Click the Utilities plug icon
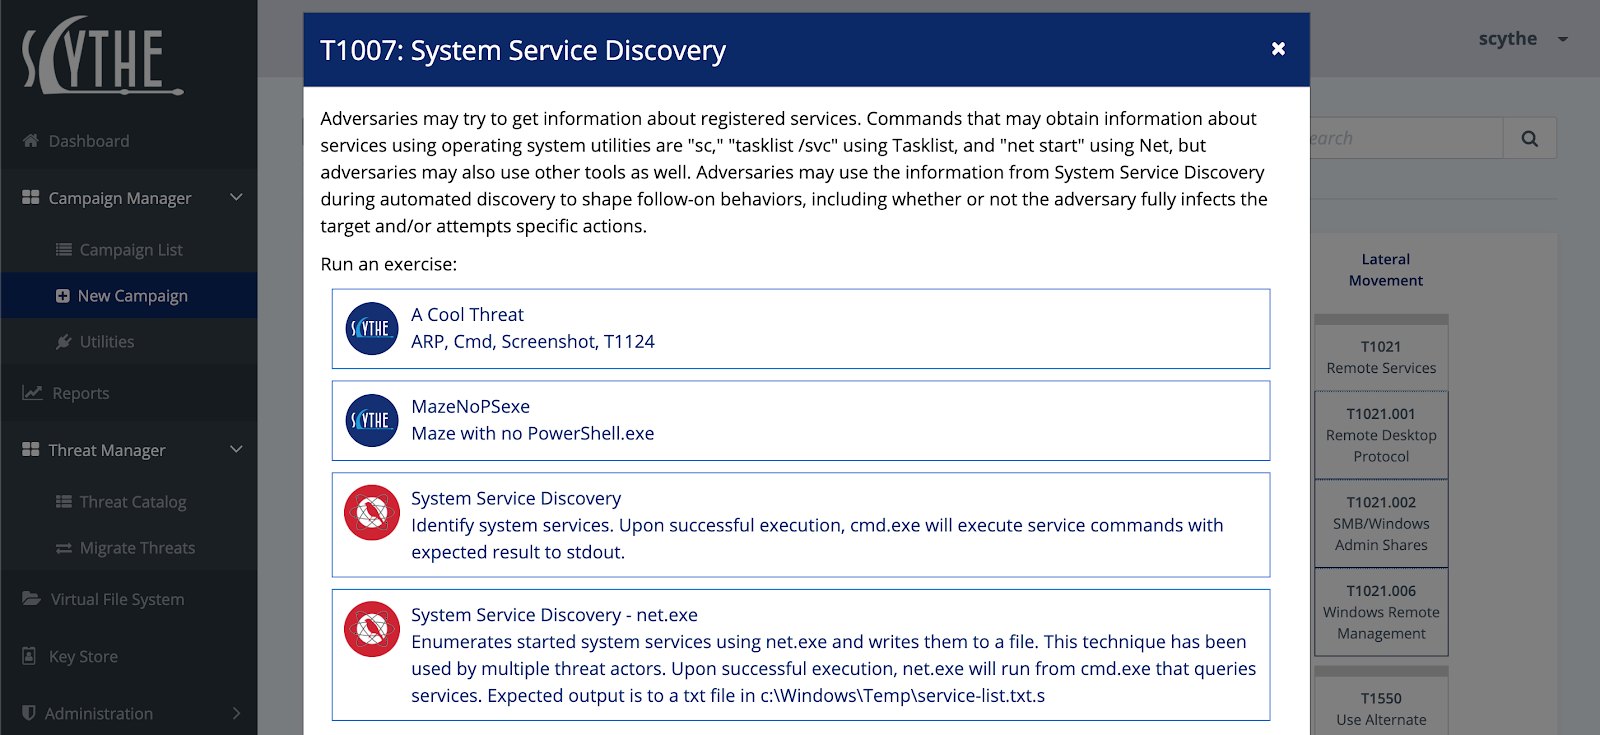Viewport: 1600px width, 735px height. click(64, 342)
